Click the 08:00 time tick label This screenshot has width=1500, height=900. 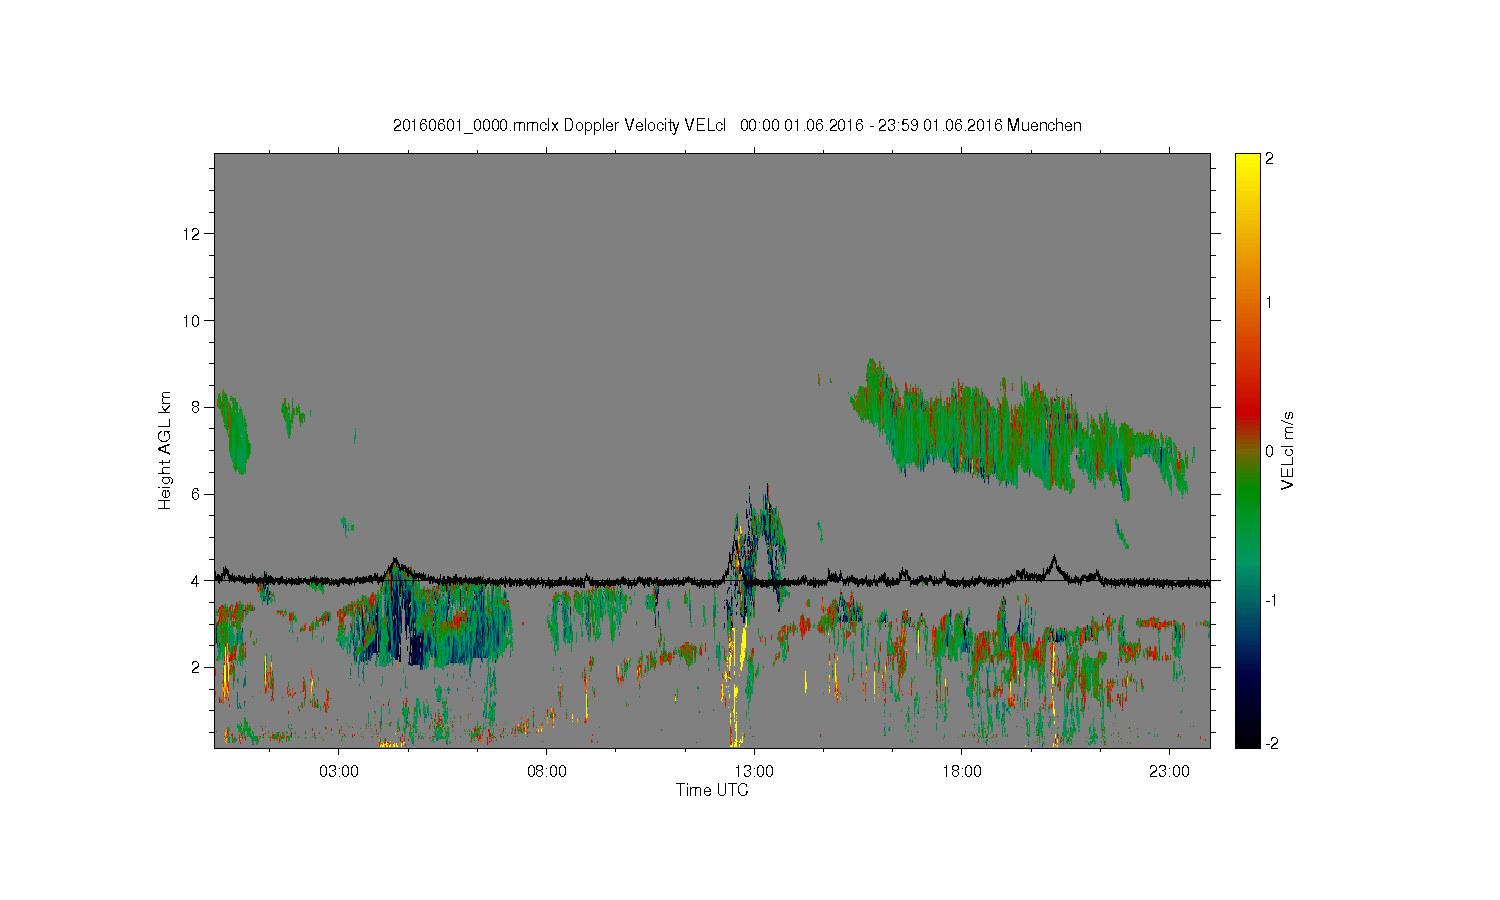point(547,772)
